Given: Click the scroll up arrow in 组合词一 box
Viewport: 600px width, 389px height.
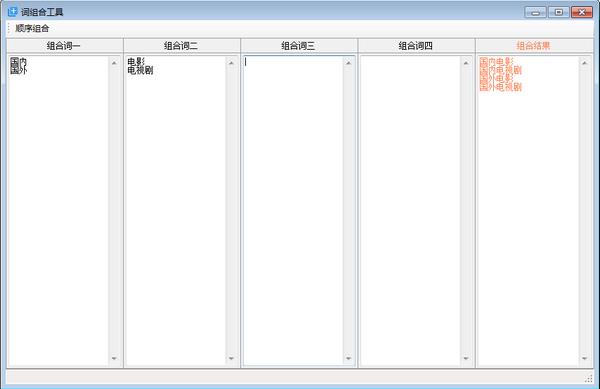Looking at the screenshot, I should click(x=114, y=63).
